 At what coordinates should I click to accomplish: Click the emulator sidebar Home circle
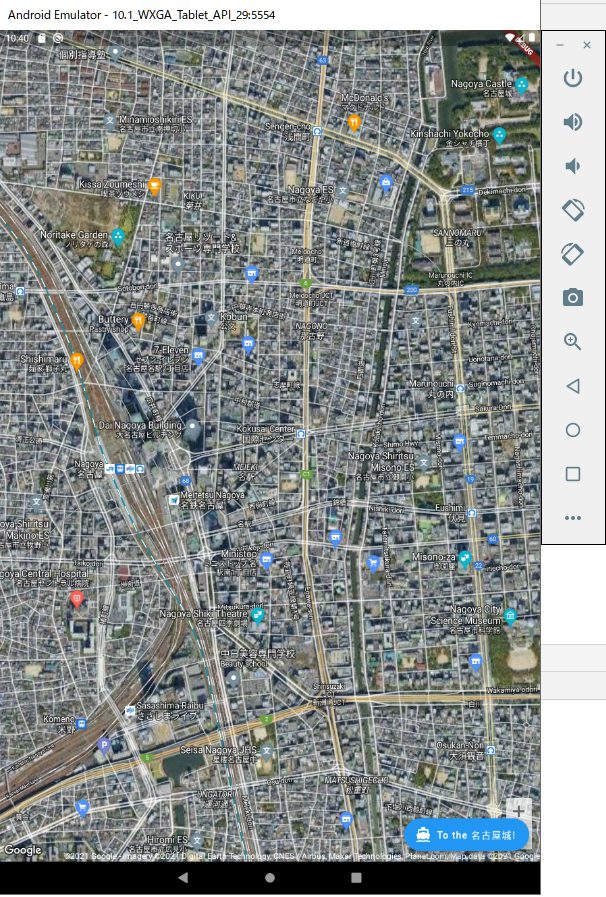tap(573, 430)
